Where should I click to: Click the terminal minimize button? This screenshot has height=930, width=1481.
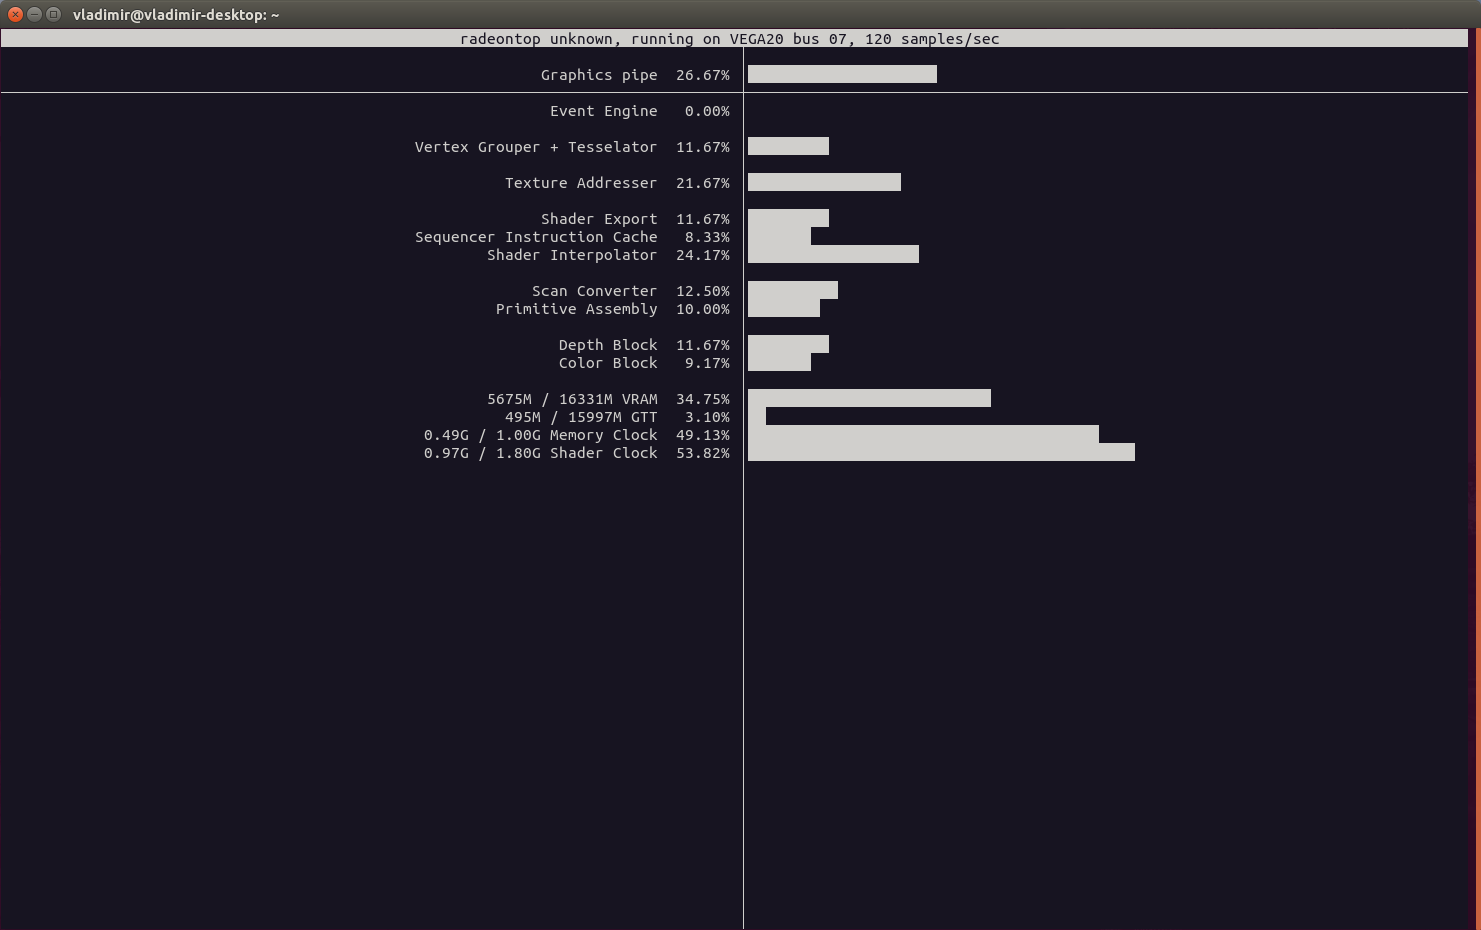33,14
